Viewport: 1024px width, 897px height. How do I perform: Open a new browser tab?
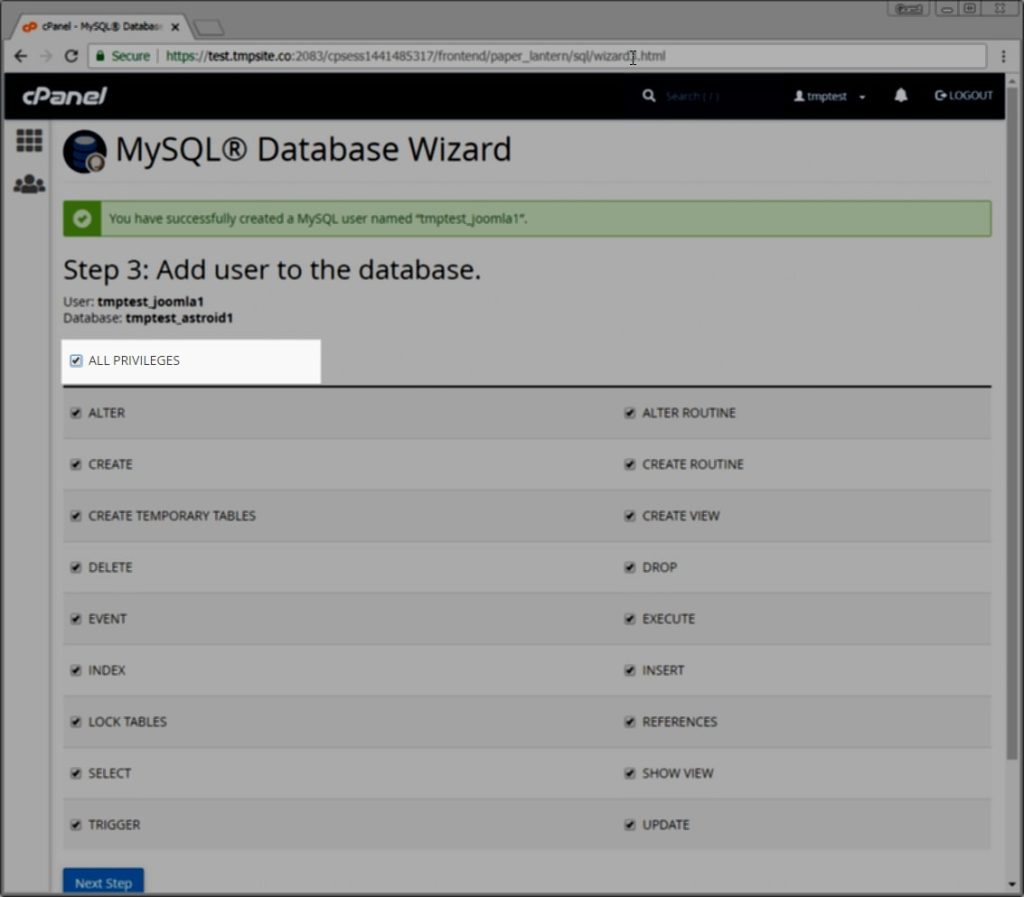(x=209, y=27)
